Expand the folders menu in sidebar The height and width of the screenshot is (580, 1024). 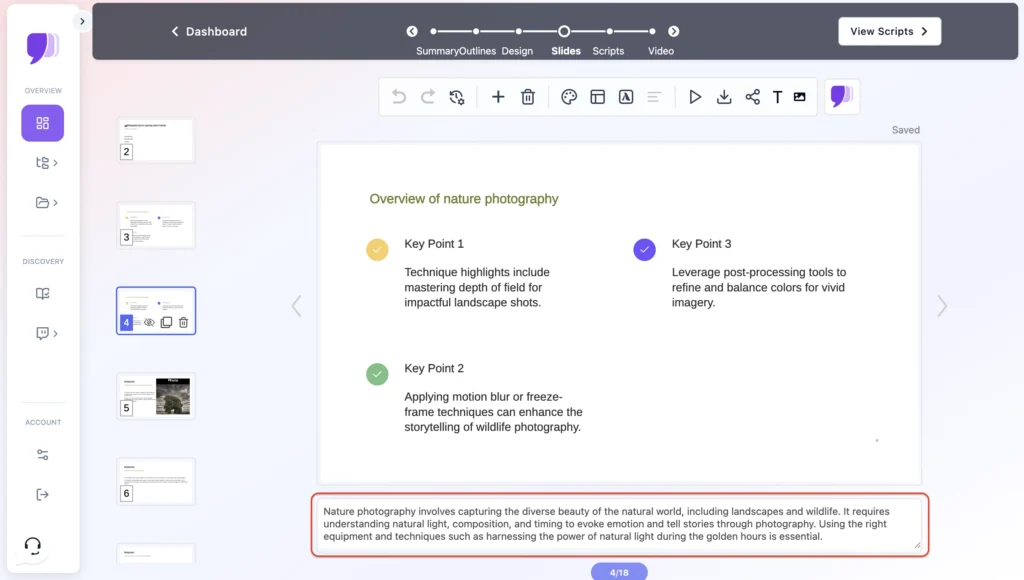pos(46,202)
